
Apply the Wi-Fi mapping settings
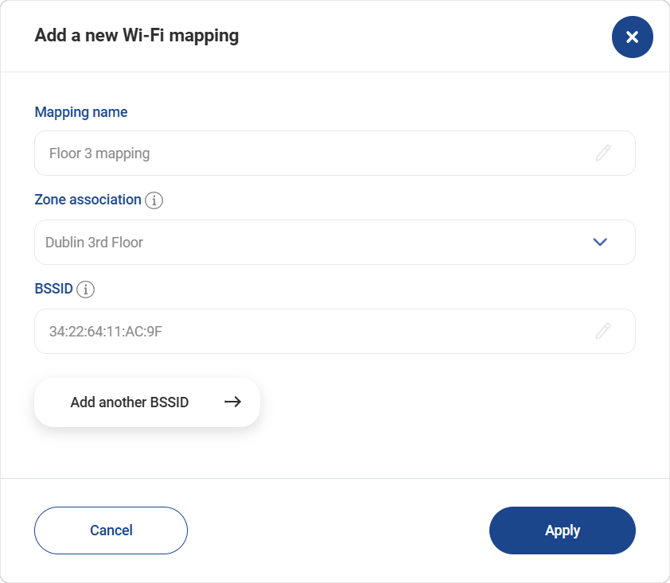pyautogui.click(x=562, y=530)
